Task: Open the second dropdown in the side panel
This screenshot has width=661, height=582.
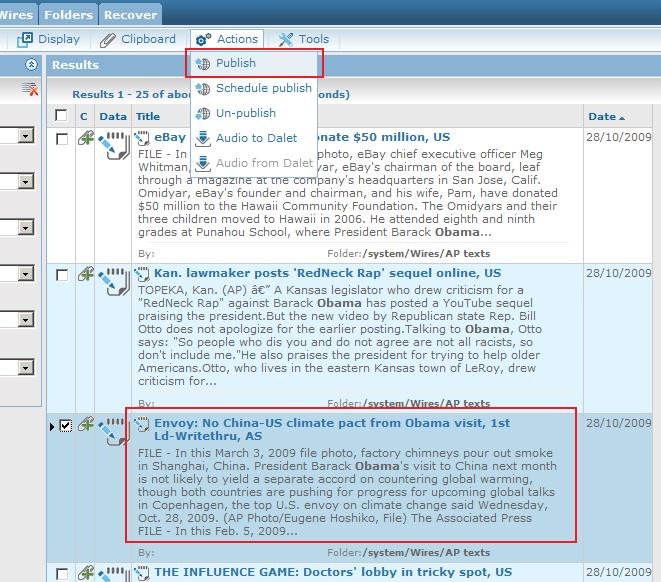Action: tap(25, 182)
